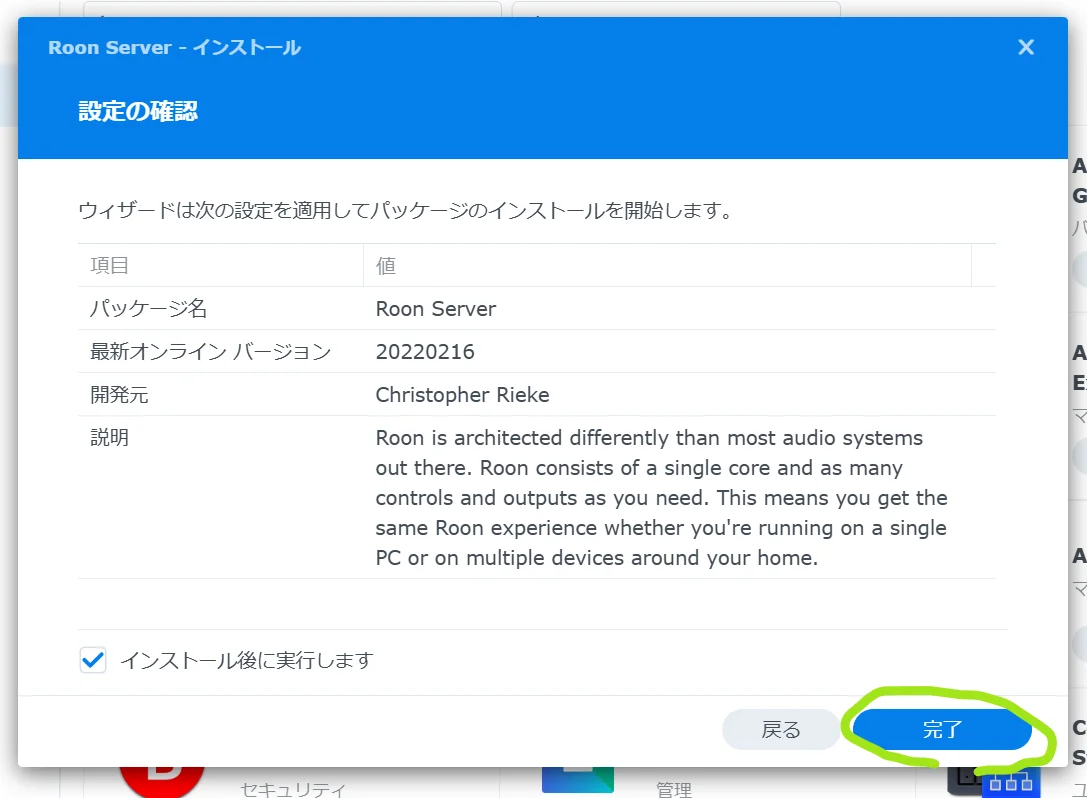The image size is (1087, 798).
Task: Click the version value 20220216
Action: pos(425,352)
